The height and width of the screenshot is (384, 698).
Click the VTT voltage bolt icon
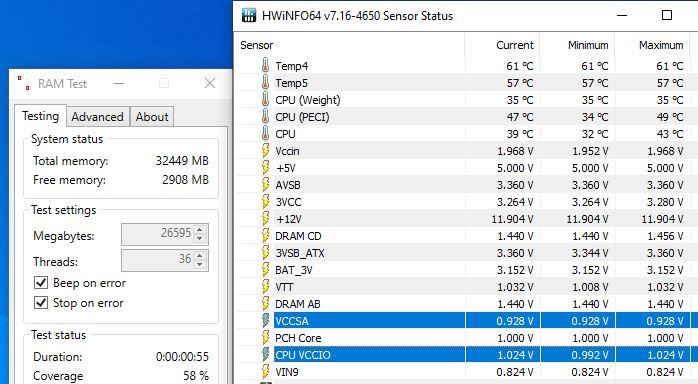pos(265,287)
